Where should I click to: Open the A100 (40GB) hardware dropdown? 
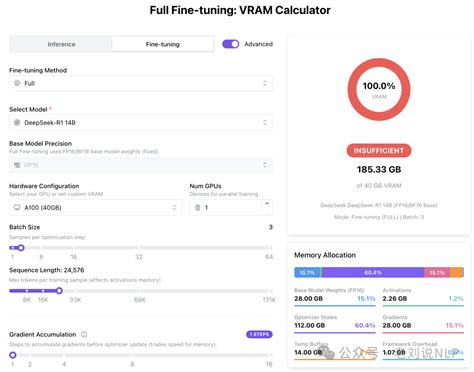tap(96, 208)
